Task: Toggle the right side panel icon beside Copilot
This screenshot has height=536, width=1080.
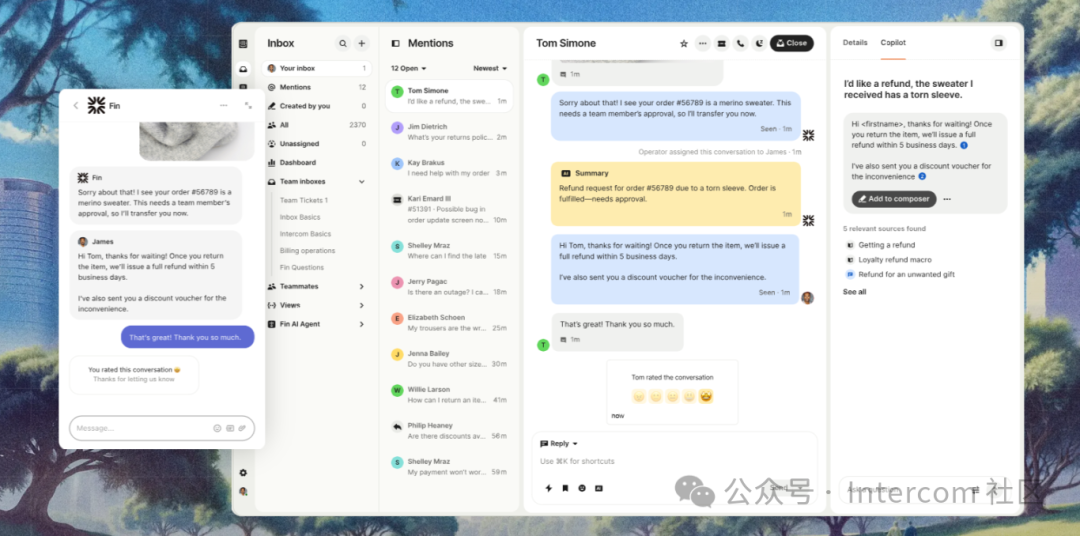Action: click(998, 43)
